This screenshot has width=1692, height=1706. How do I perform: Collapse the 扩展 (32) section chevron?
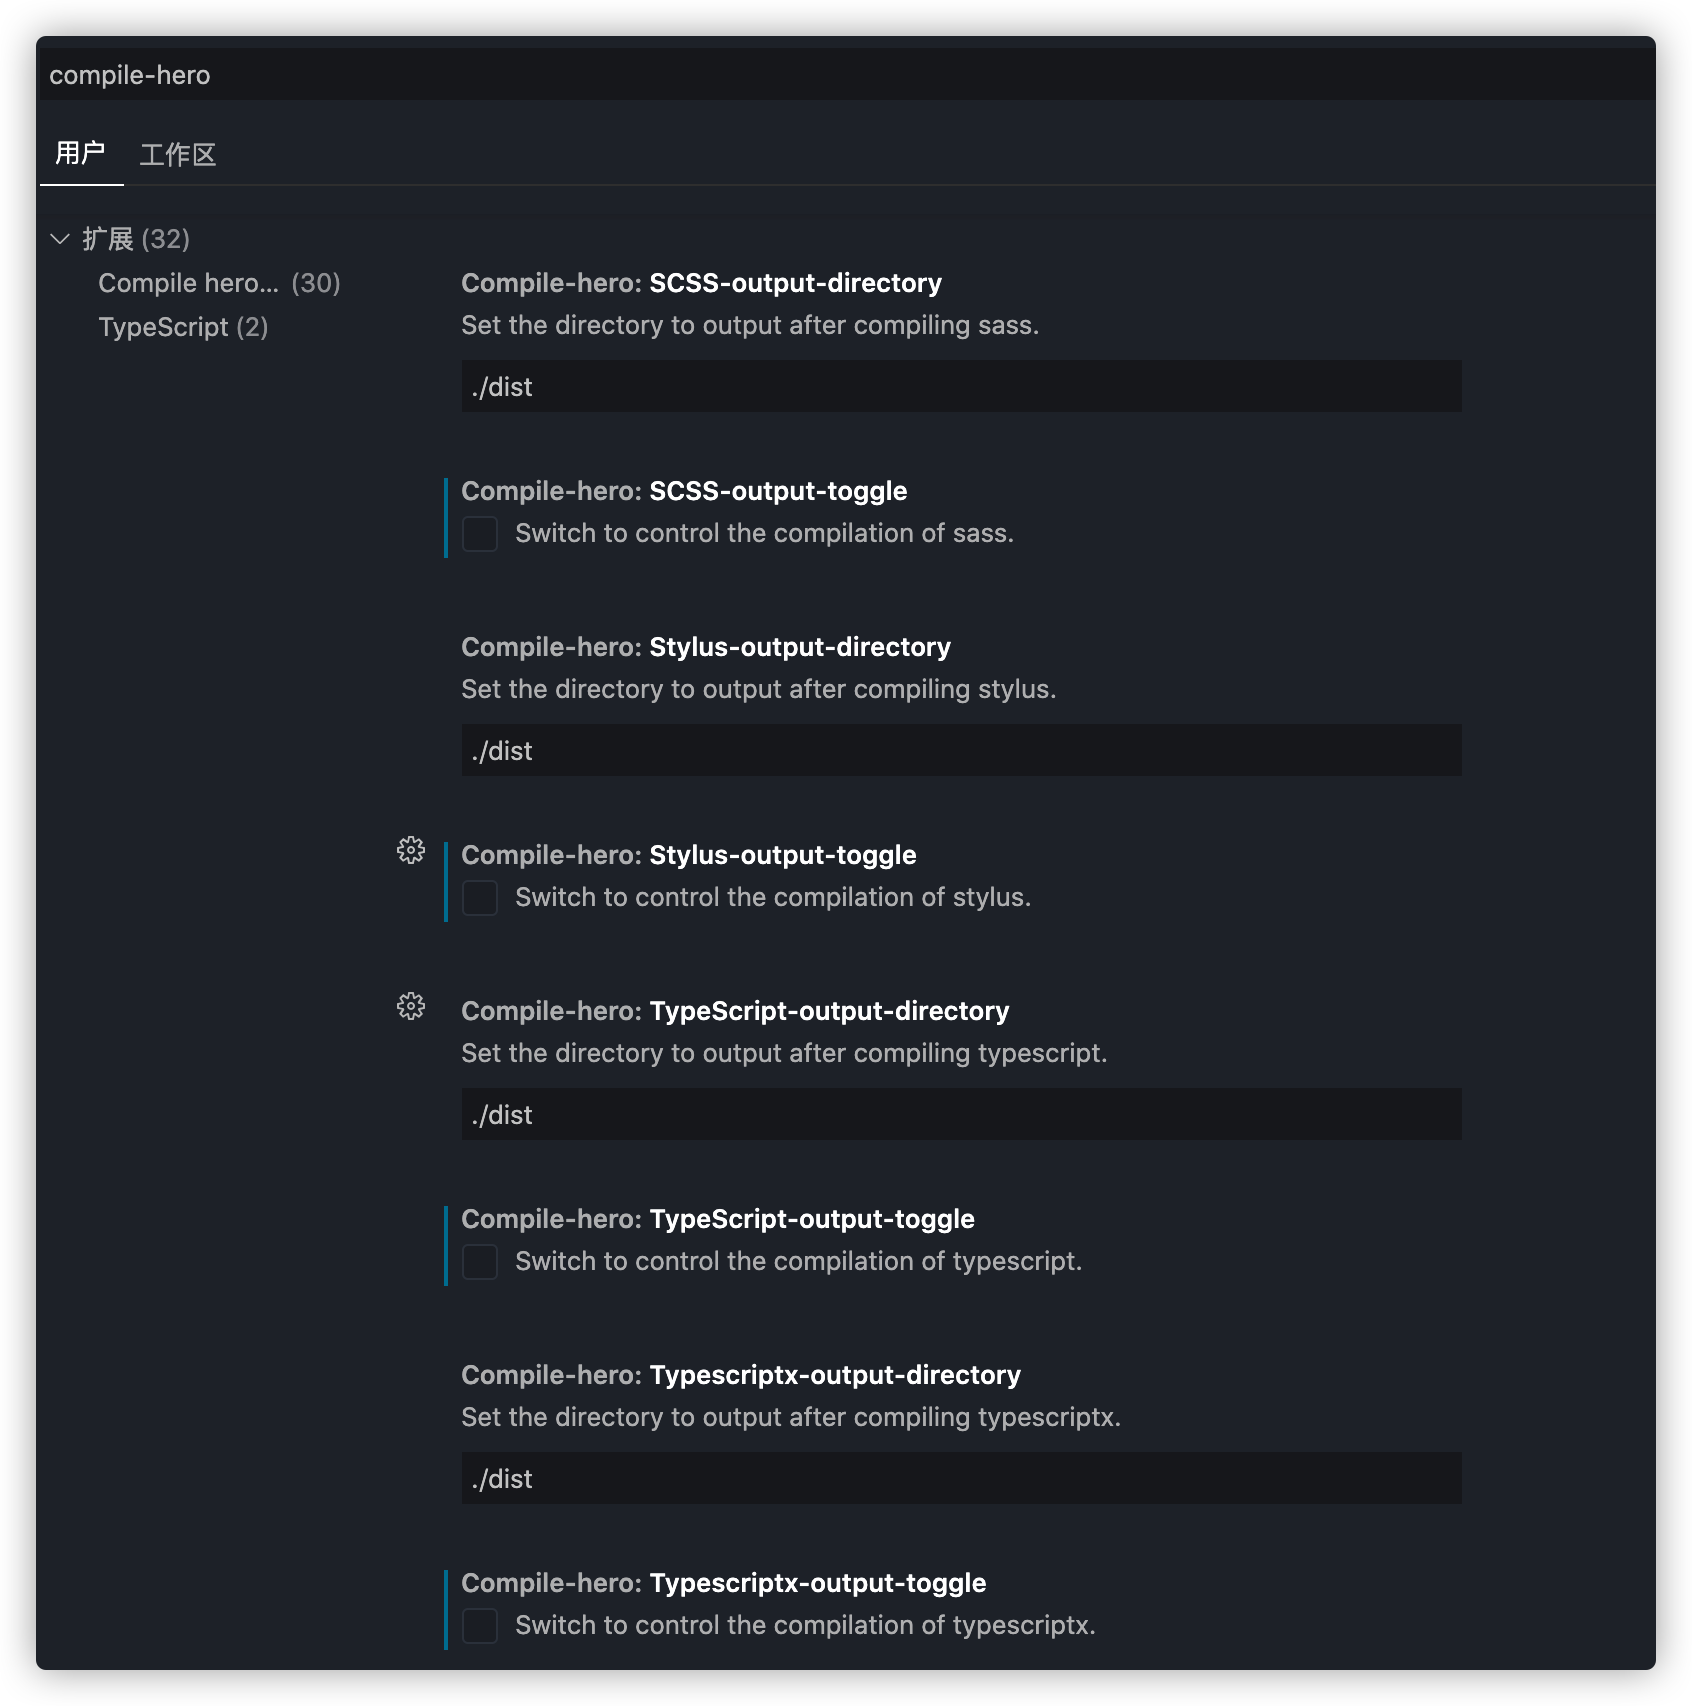click(60, 239)
